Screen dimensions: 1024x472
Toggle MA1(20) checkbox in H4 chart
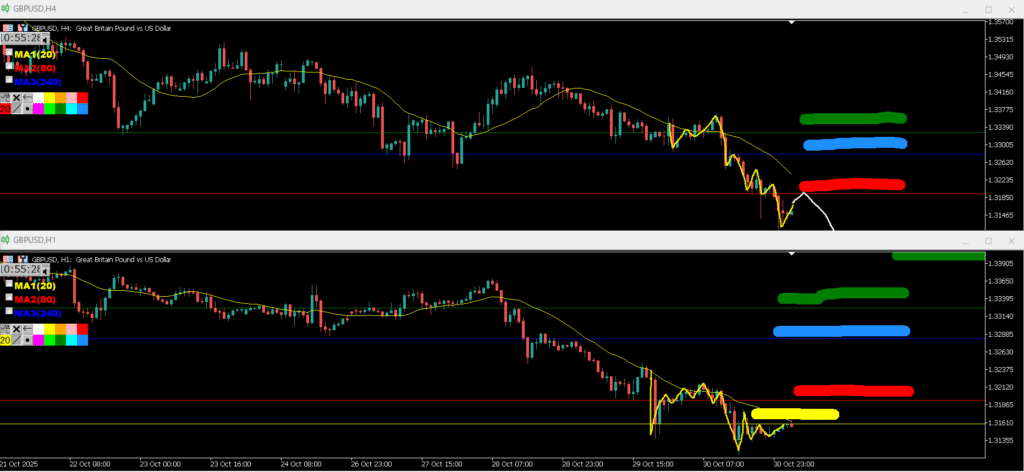click(9, 52)
